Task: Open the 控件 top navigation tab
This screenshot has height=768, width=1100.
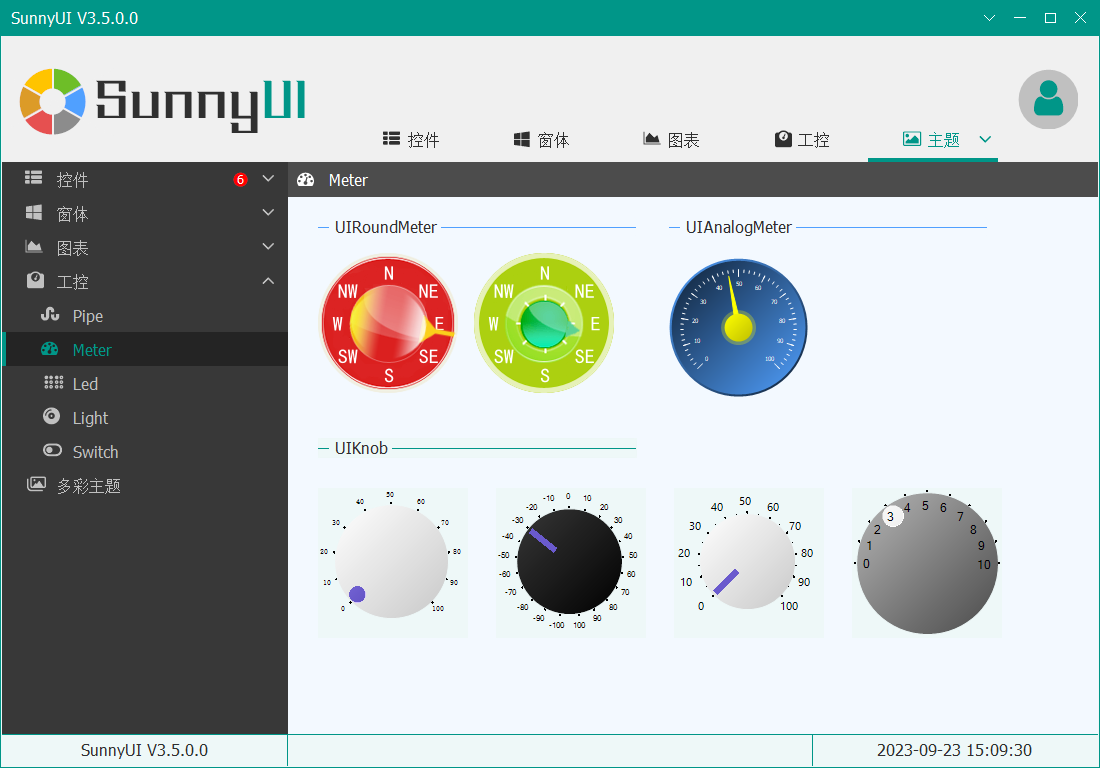Action: click(x=411, y=140)
